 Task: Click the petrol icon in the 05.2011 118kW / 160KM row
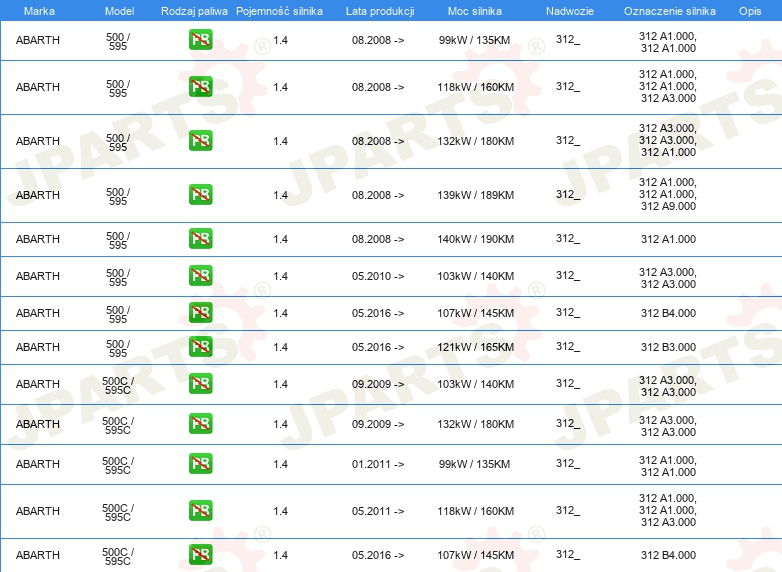pos(200,511)
